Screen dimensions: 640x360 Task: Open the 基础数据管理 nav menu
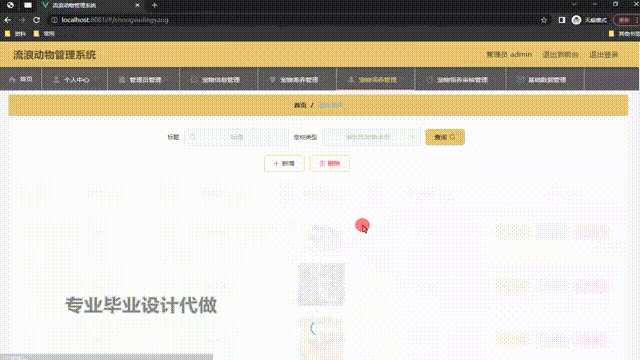coord(545,79)
